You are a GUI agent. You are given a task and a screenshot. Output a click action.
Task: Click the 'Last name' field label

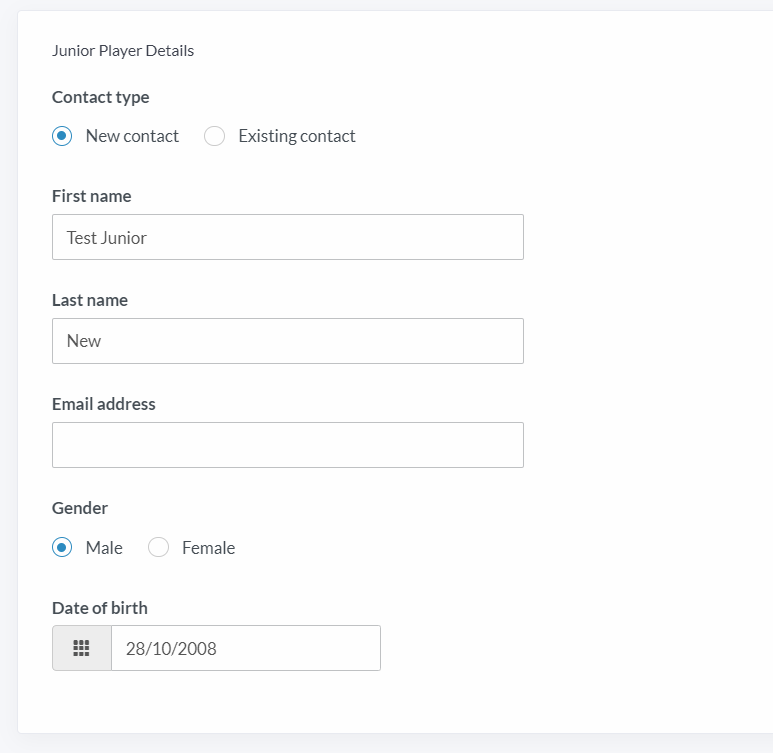pyautogui.click(x=90, y=300)
